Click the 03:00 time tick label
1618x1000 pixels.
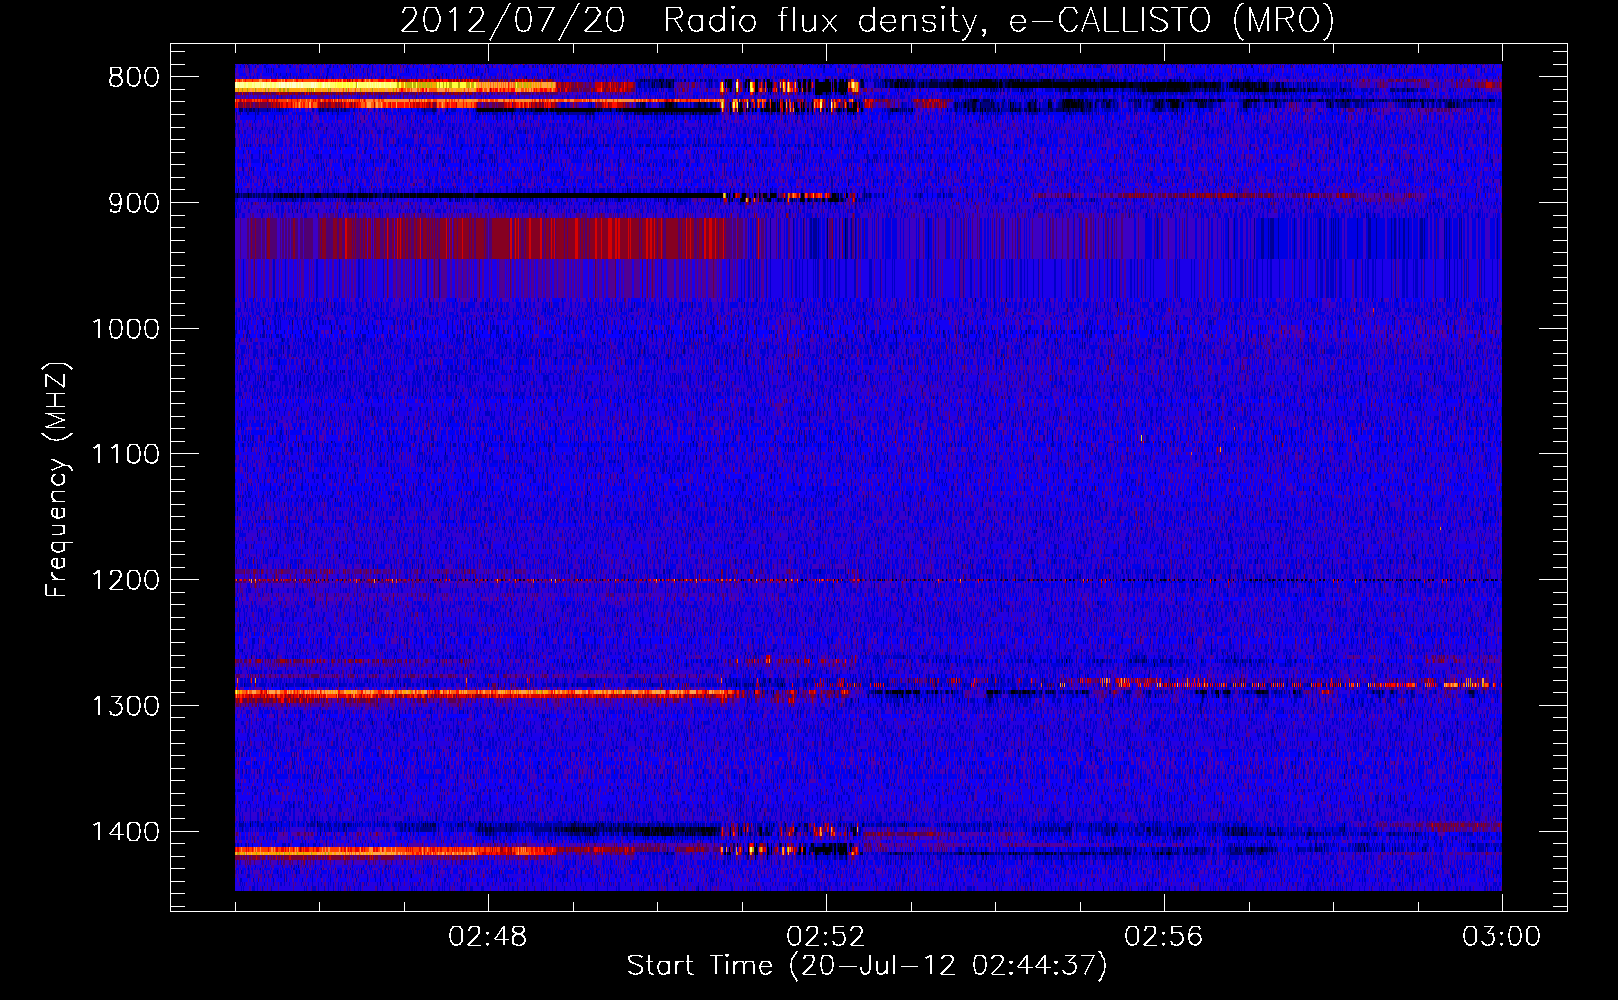pos(1502,937)
